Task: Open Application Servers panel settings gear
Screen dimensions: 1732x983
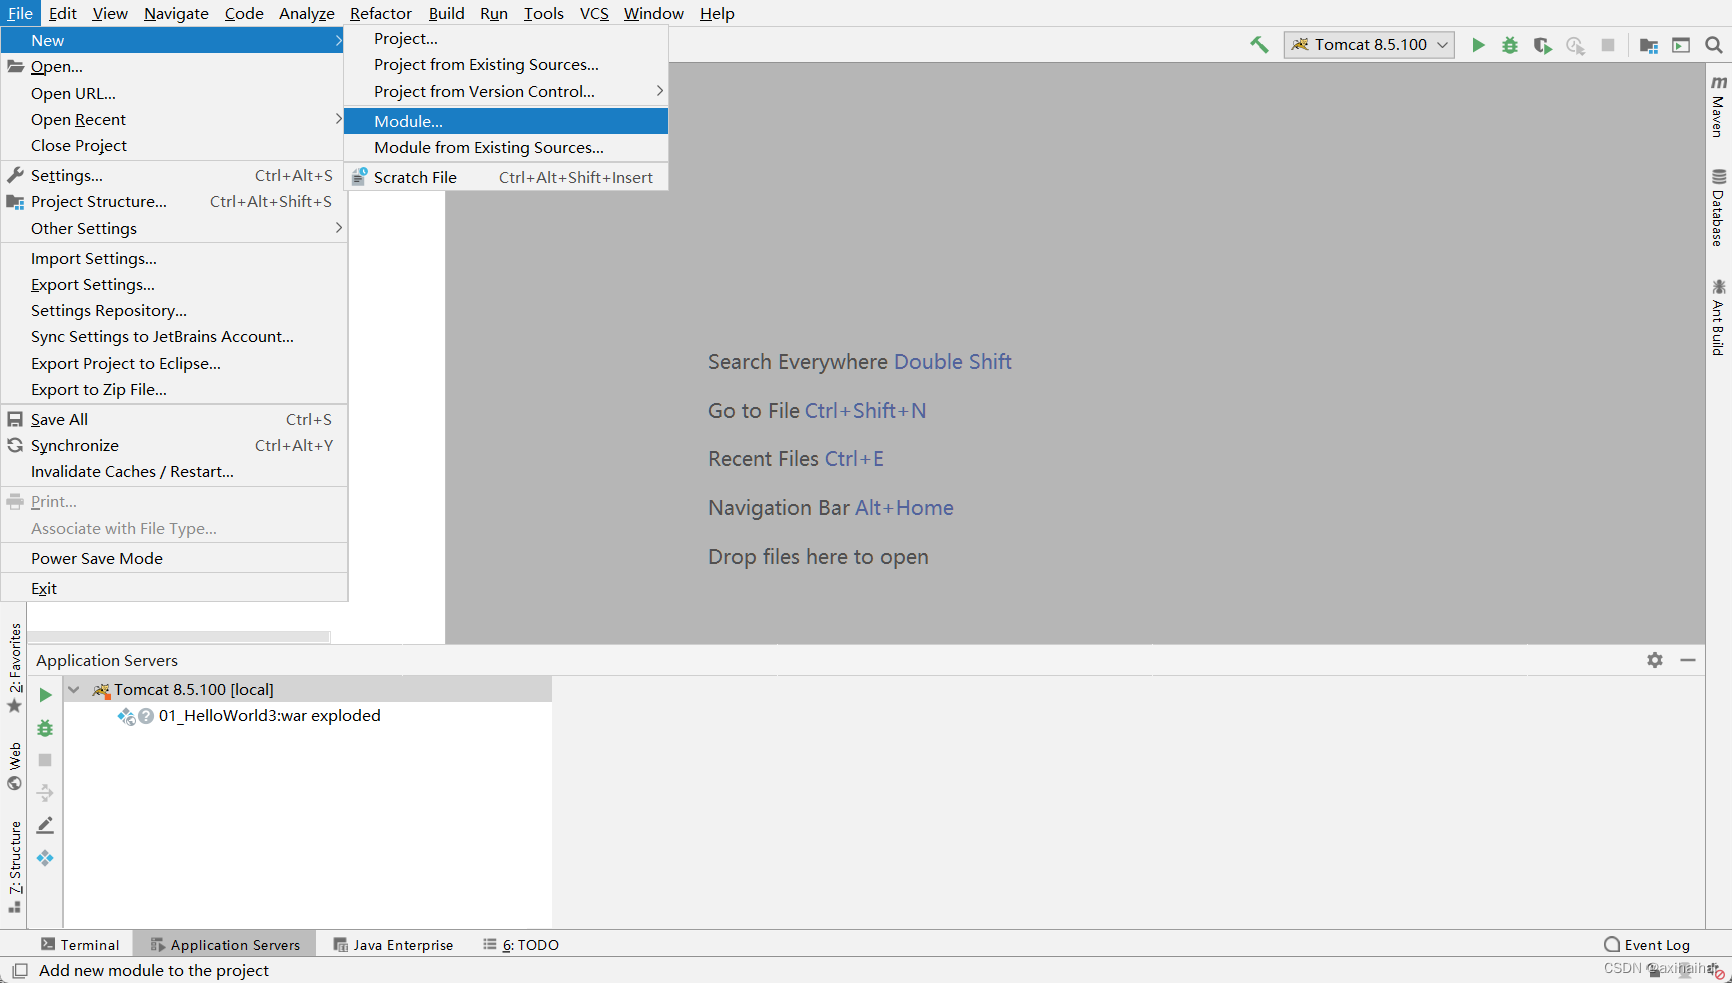Action: [1655, 660]
